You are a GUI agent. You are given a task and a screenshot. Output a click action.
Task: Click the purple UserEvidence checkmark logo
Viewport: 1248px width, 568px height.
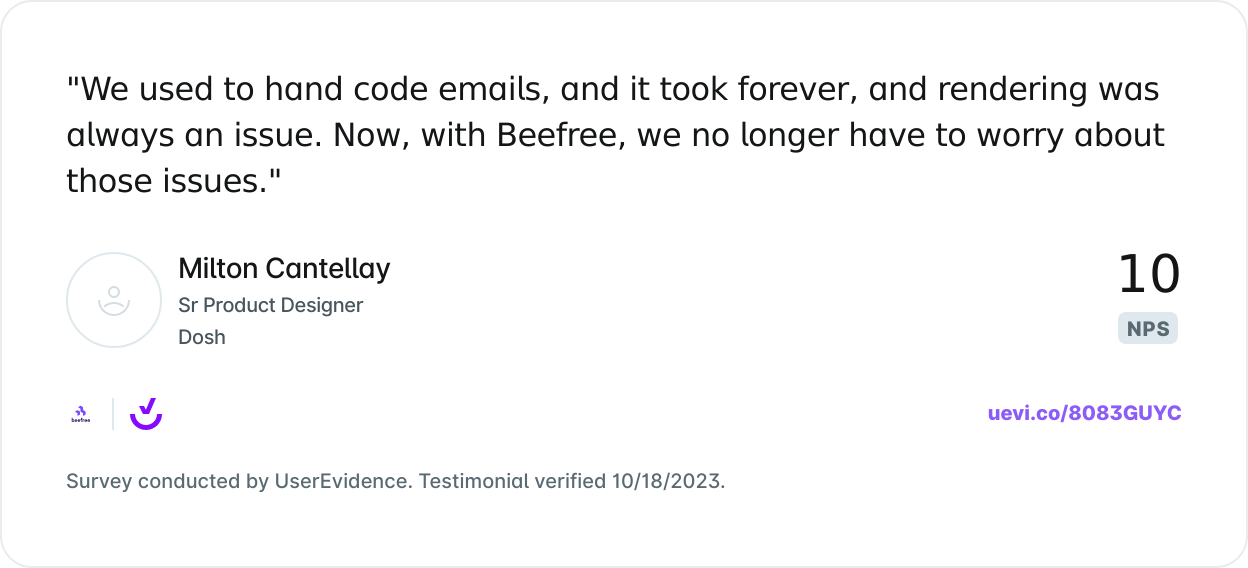tap(146, 413)
